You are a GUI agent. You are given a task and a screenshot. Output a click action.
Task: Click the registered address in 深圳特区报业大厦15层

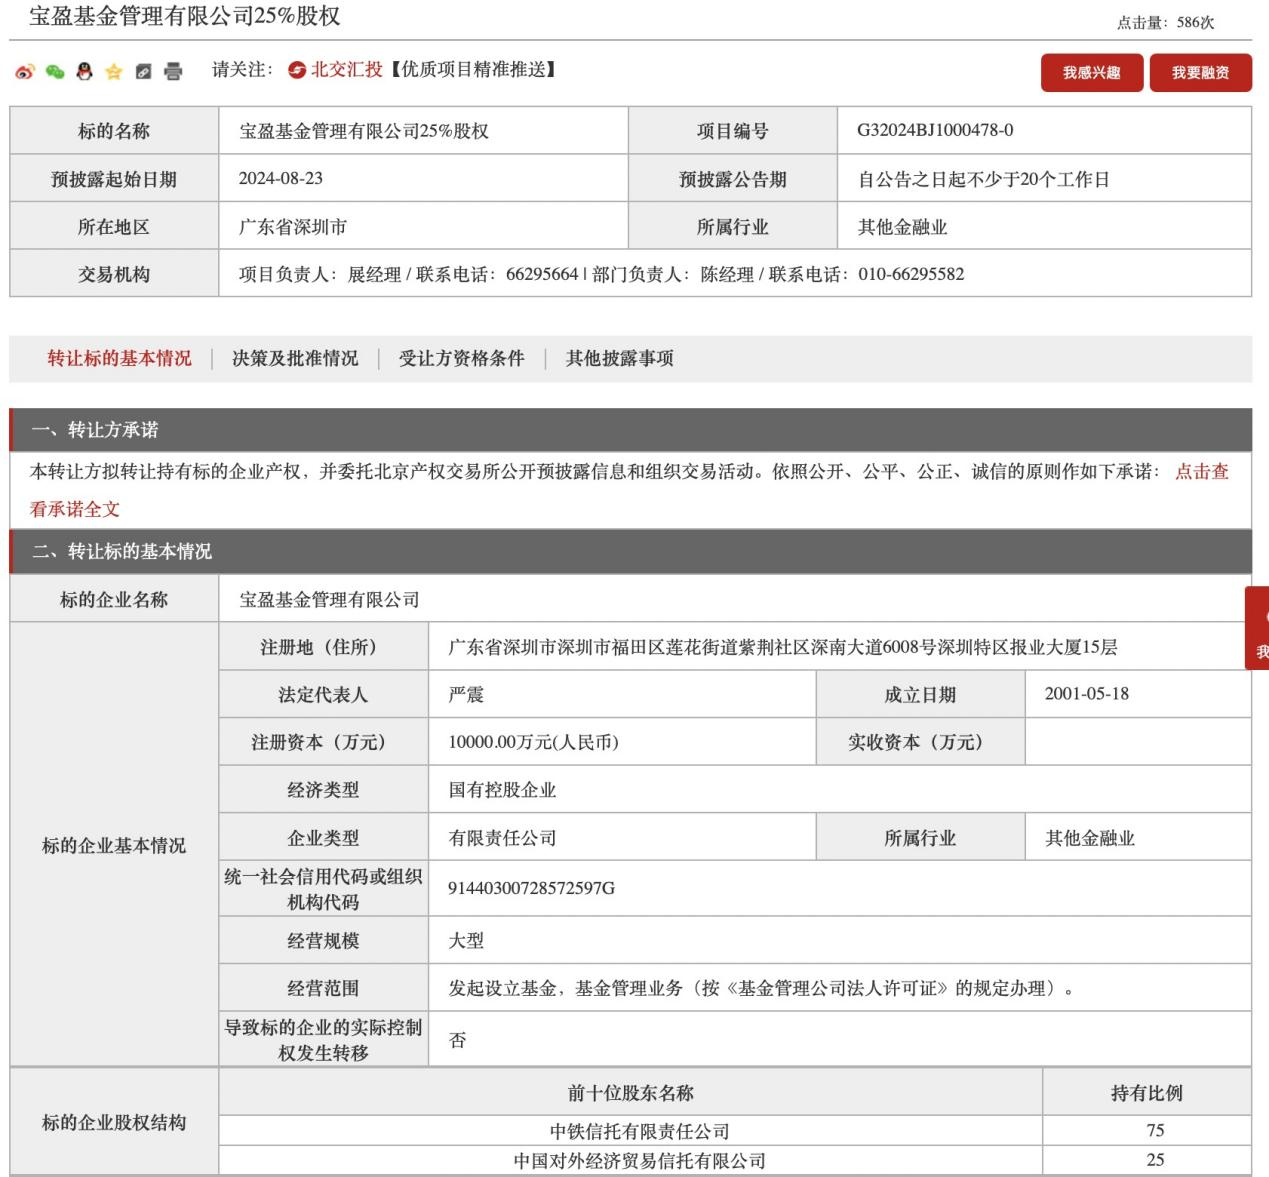pyautogui.click(x=782, y=647)
